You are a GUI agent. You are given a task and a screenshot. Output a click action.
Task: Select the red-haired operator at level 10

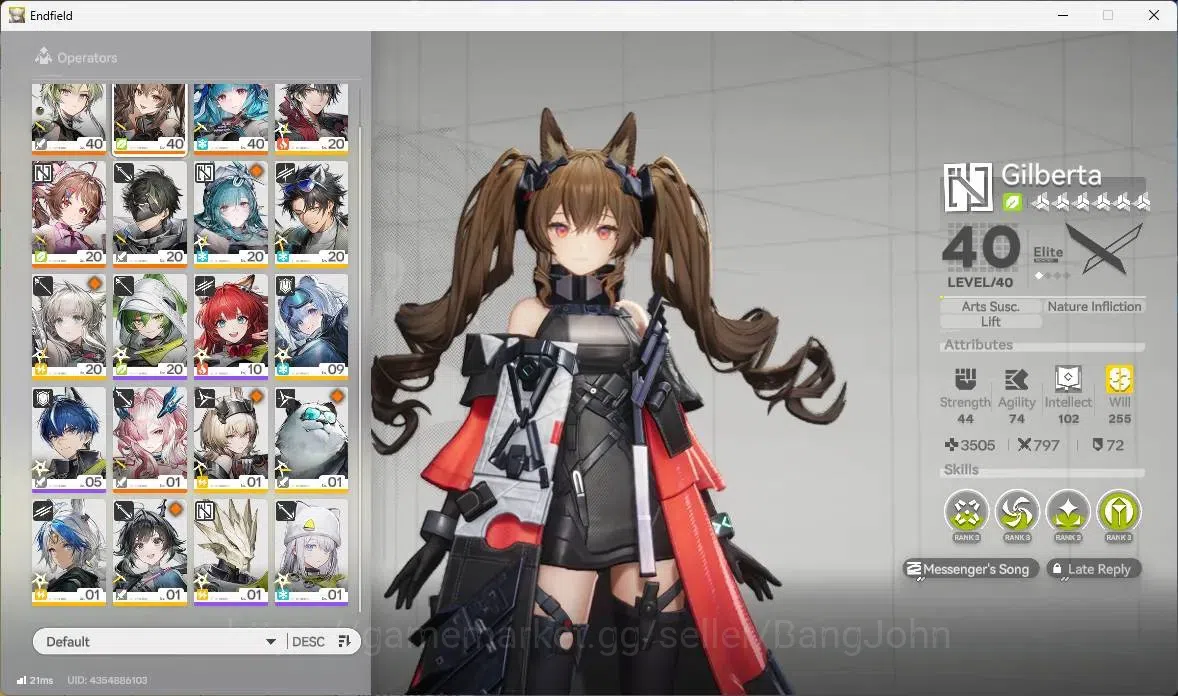[231, 326]
